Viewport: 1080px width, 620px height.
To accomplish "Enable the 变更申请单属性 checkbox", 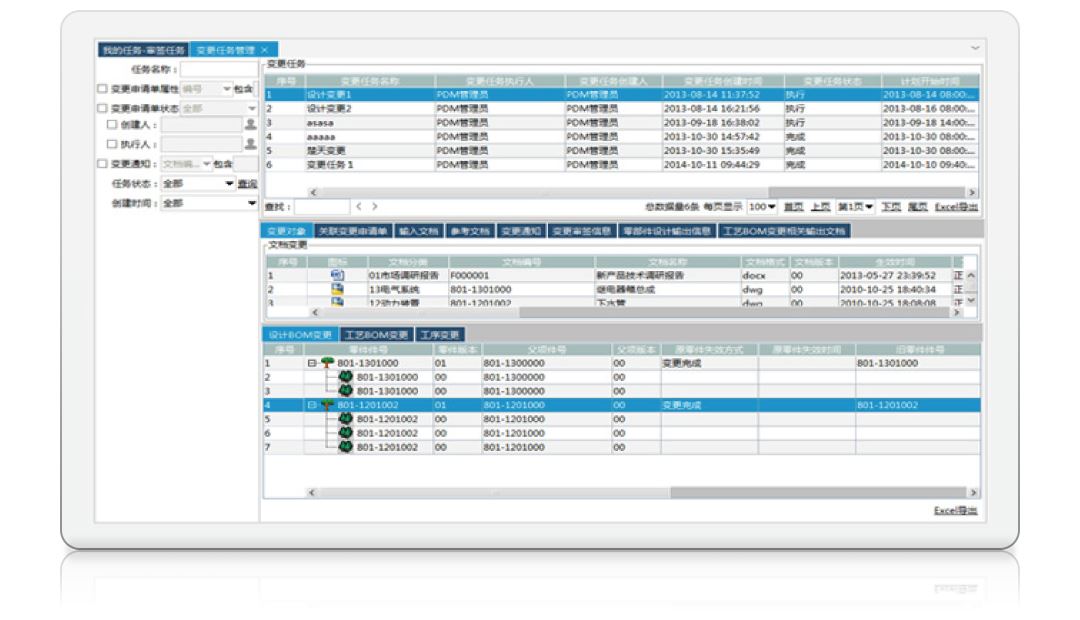I will click(101, 89).
